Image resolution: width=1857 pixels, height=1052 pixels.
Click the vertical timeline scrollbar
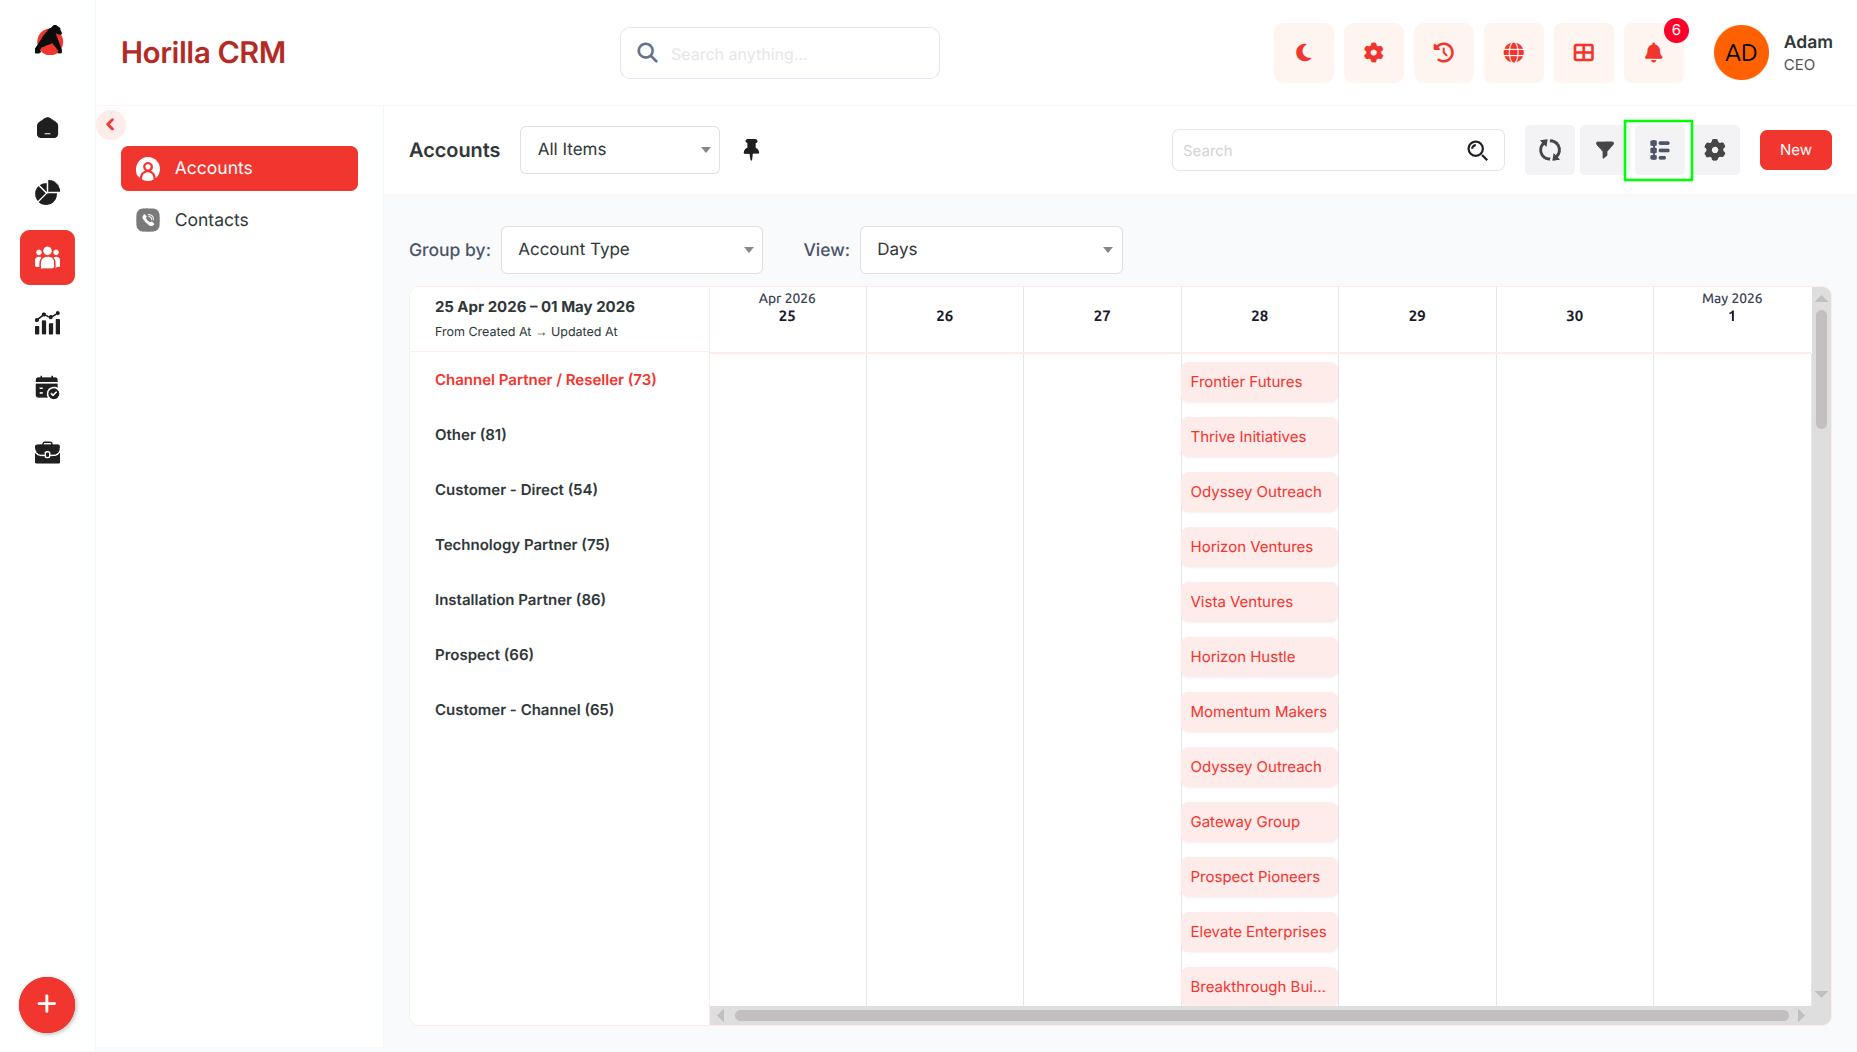pyautogui.click(x=1821, y=370)
